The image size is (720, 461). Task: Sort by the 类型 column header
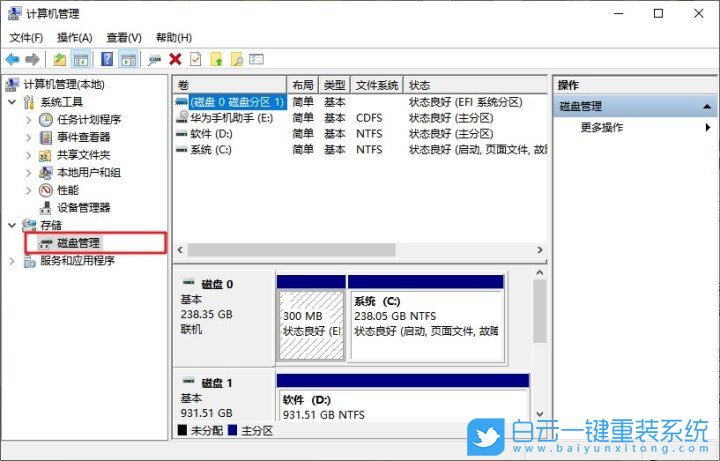tap(334, 85)
